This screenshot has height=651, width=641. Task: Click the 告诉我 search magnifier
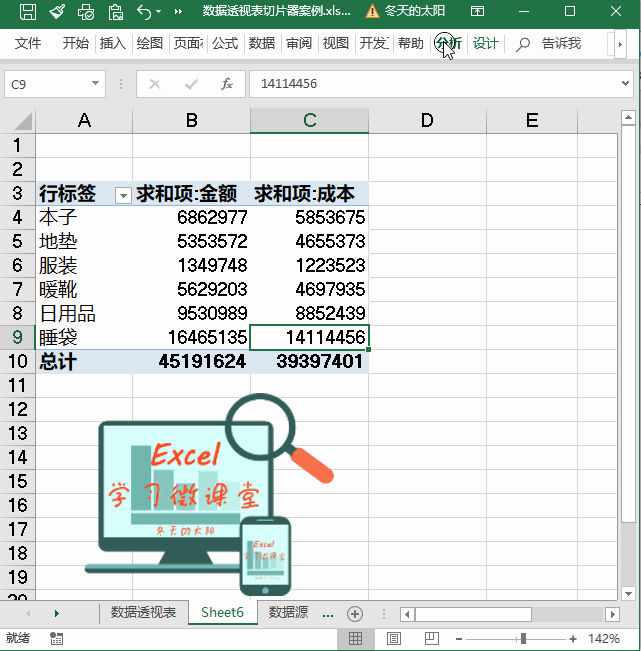coord(523,44)
